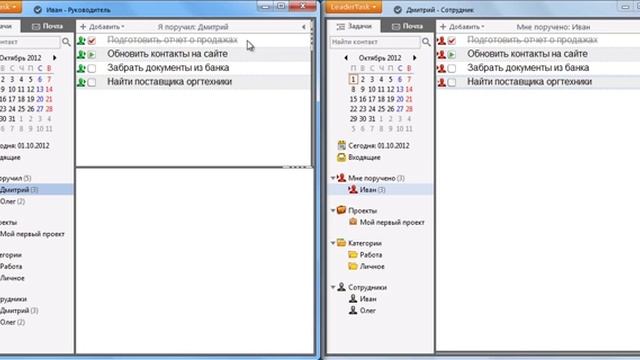Click the contact search field in Ivan's window
Screen dimensions: 640x360
pyautogui.click(x=30, y=42)
